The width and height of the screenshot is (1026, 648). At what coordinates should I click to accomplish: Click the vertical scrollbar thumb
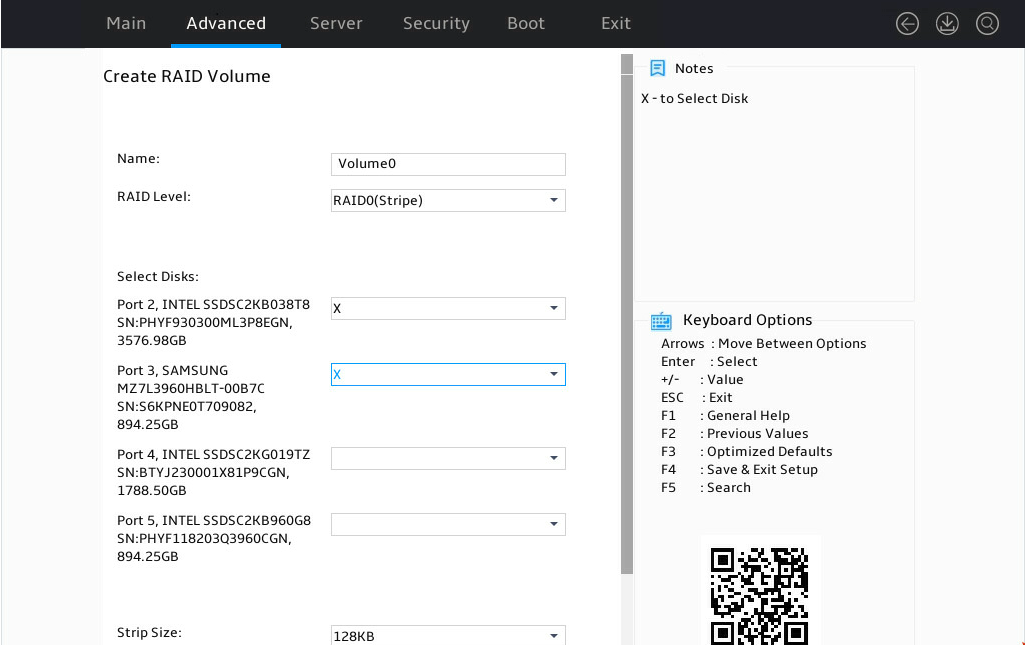tap(627, 324)
